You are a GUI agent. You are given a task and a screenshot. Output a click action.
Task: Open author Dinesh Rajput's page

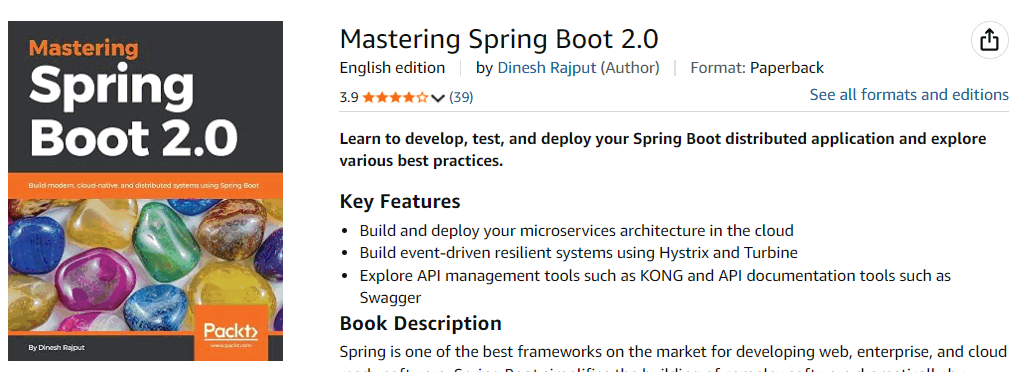pos(547,68)
